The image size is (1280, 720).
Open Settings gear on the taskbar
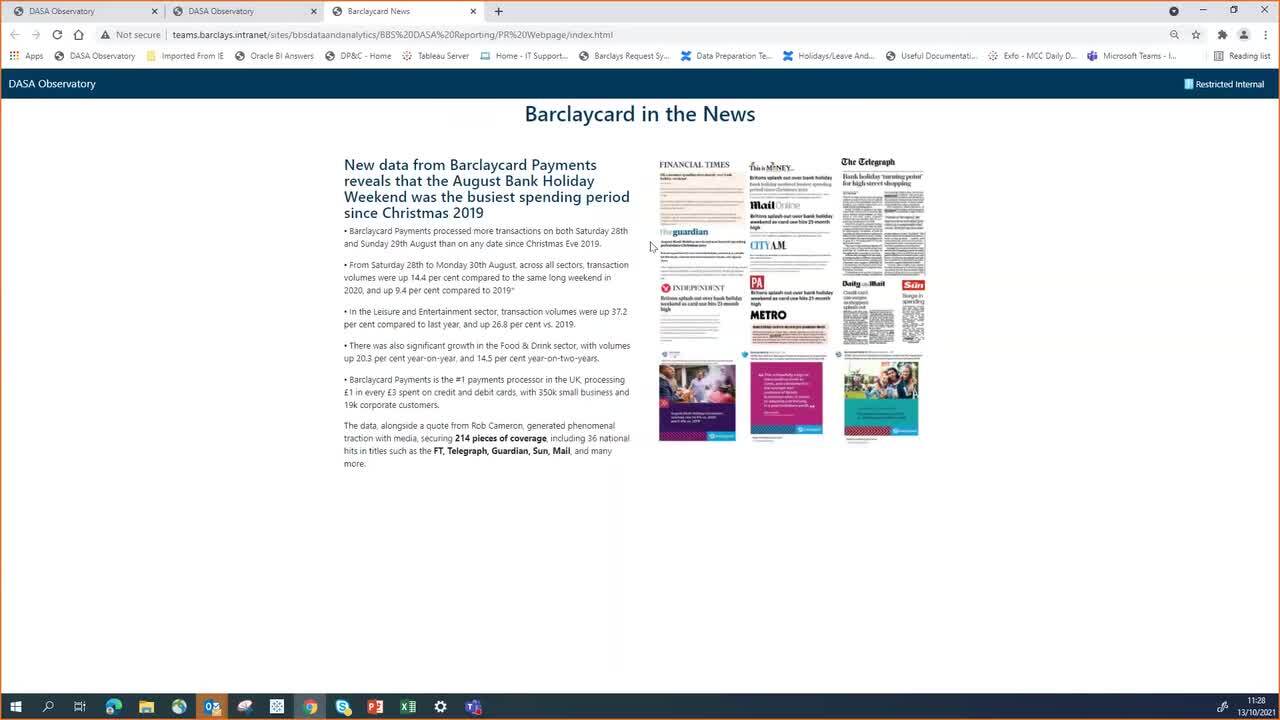tap(440, 707)
